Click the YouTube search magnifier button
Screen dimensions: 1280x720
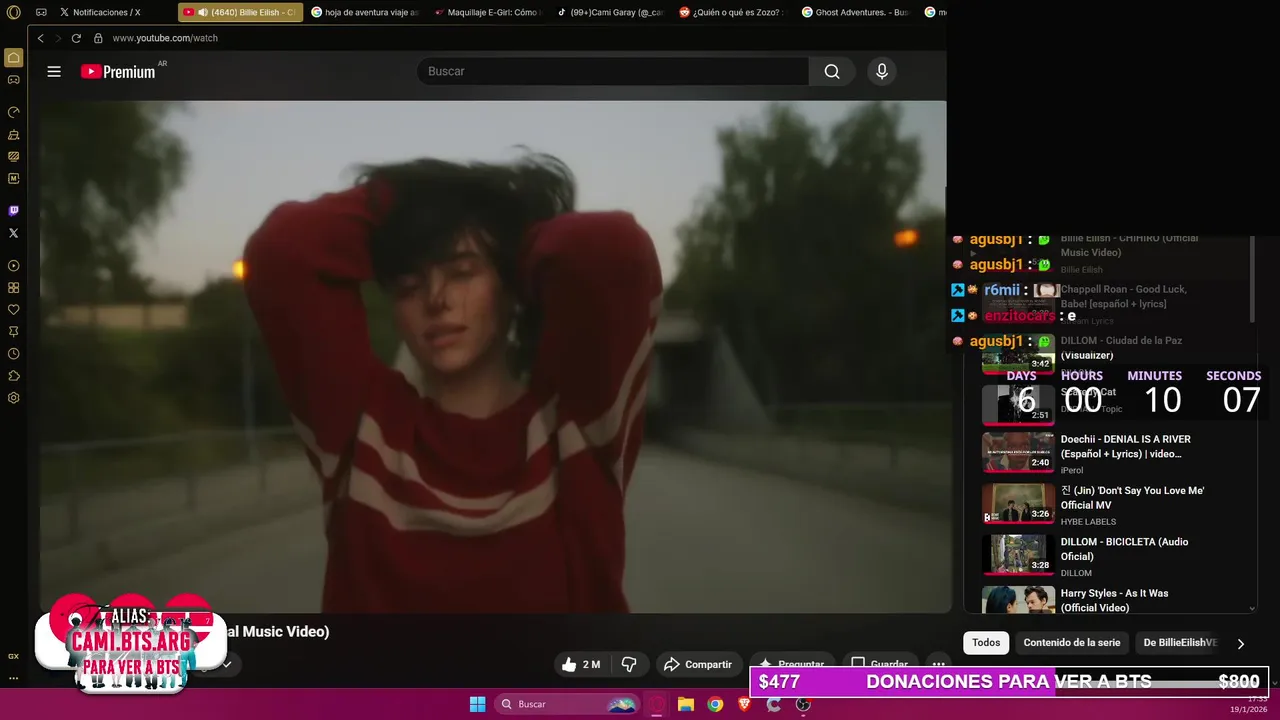(832, 71)
